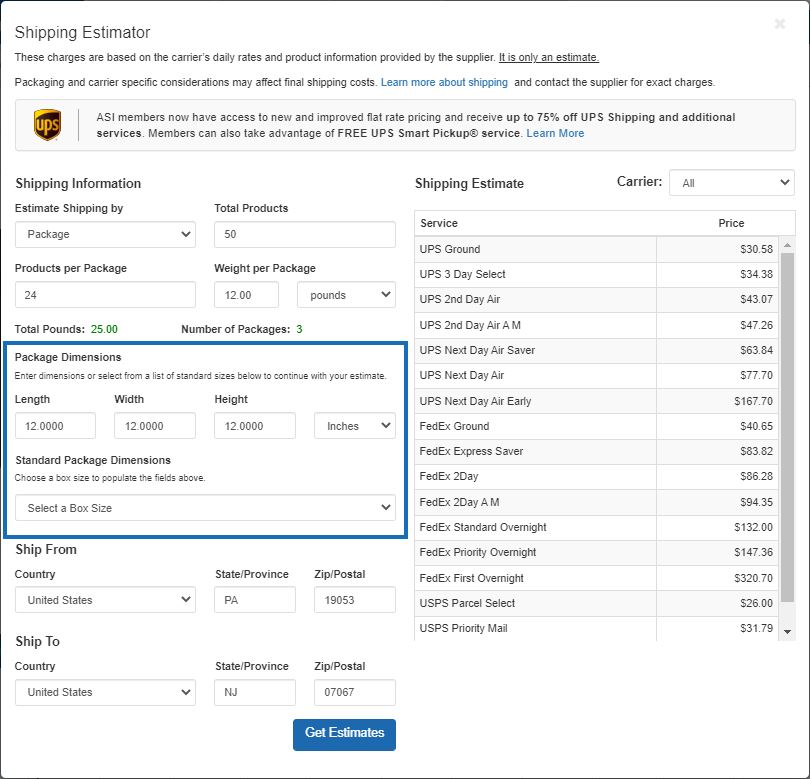
Task: Open the Ship To Country dropdown
Action: (x=105, y=692)
